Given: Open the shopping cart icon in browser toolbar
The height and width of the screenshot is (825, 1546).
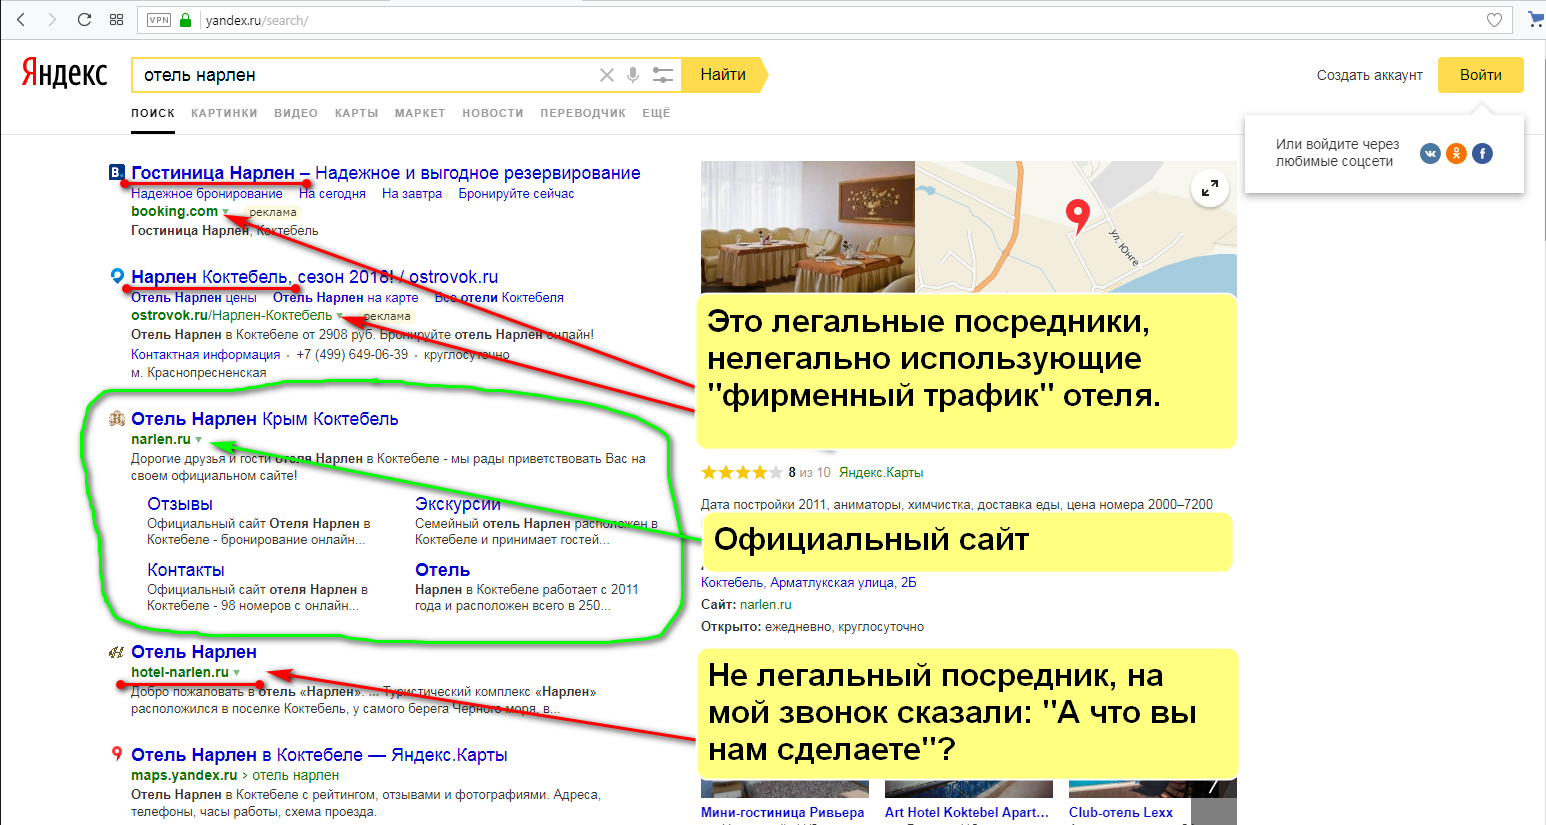Looking at the screenshot, I should pyautogui.click(x=1536, y=19).
